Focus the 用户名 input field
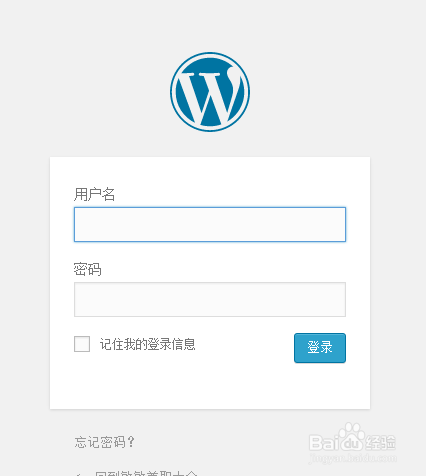 (x=210, y=224)
